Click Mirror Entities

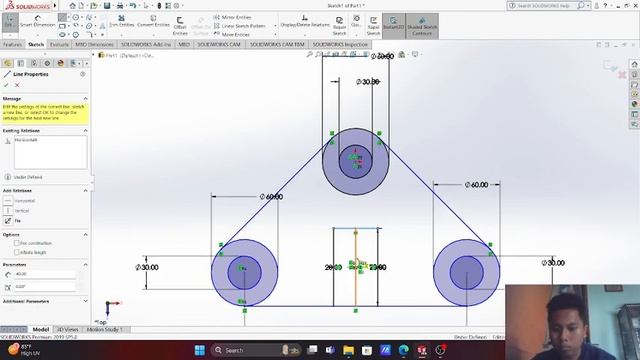pos(232,17)
